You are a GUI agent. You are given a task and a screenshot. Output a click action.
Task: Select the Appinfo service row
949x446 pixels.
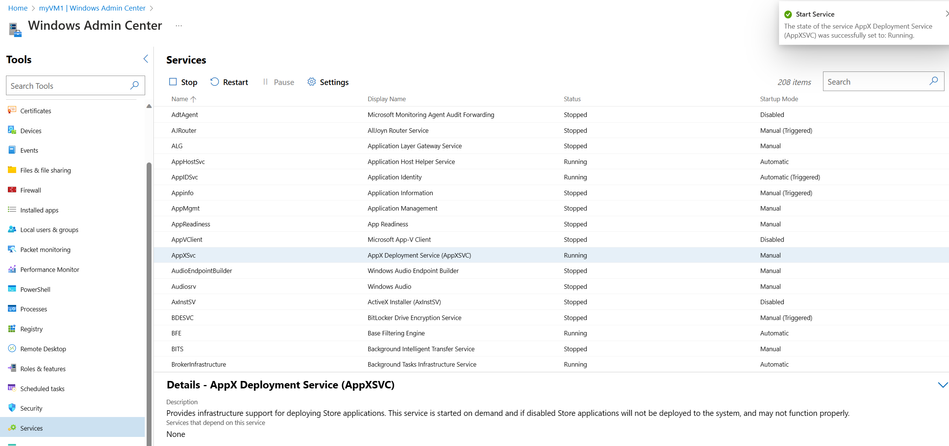click(x=551, y=192)
